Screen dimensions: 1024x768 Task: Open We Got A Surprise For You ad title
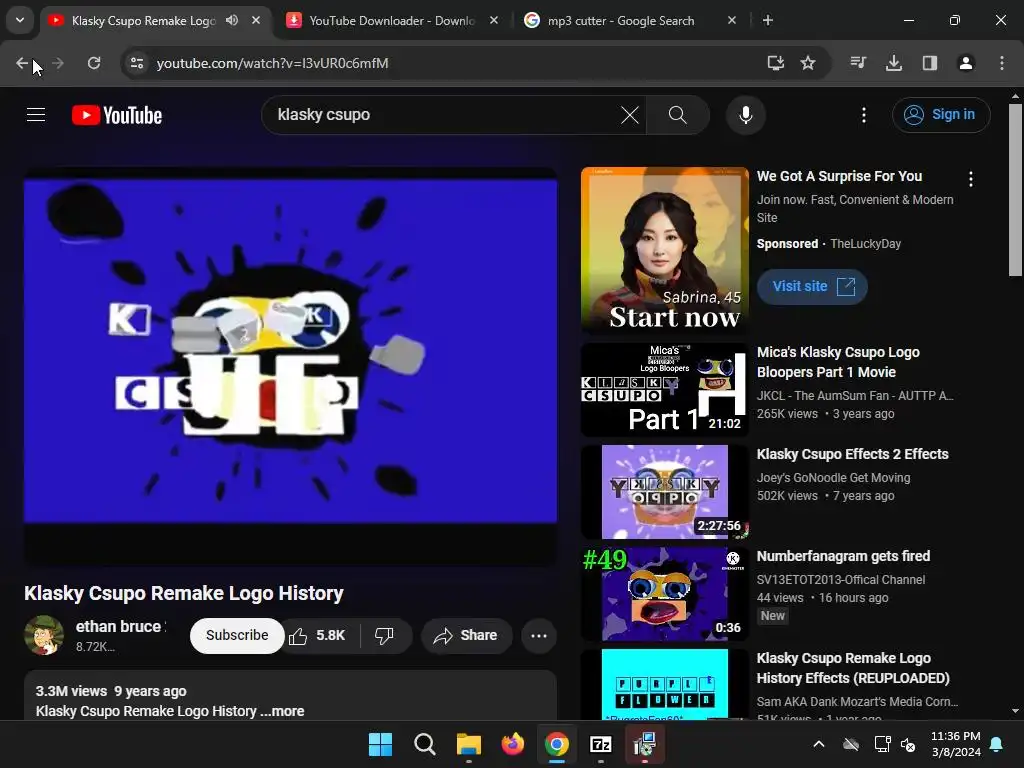(839, 176)
